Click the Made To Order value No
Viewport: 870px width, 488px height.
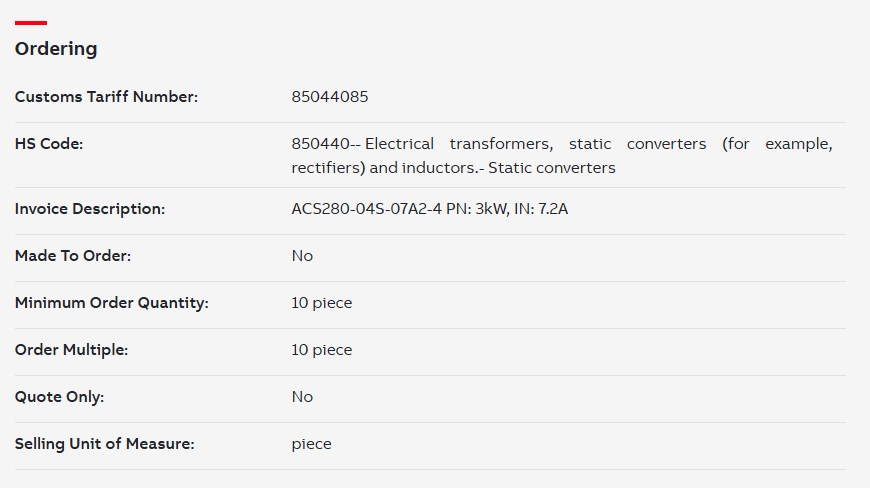(302, 256)
